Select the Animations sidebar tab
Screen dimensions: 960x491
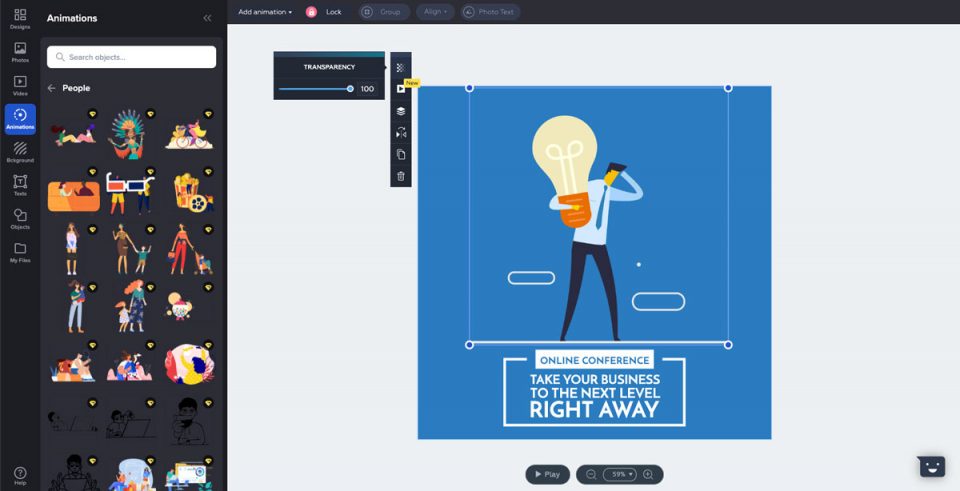tap(20, 119)
